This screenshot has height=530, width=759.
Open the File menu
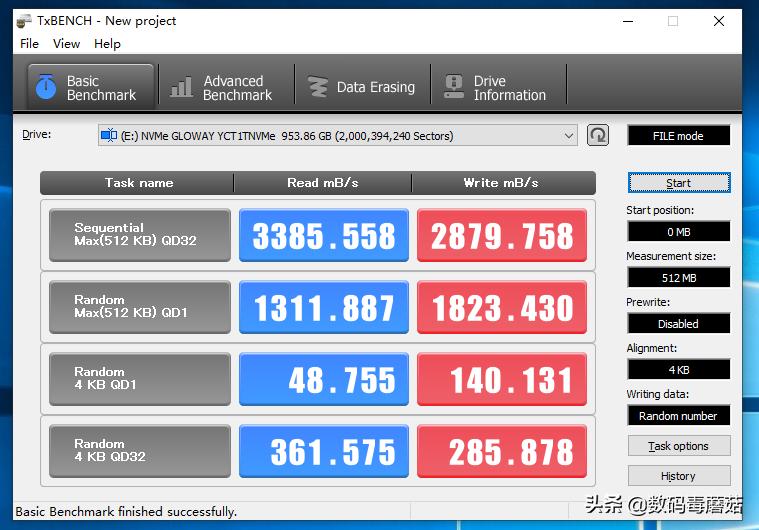coord(29,44)
